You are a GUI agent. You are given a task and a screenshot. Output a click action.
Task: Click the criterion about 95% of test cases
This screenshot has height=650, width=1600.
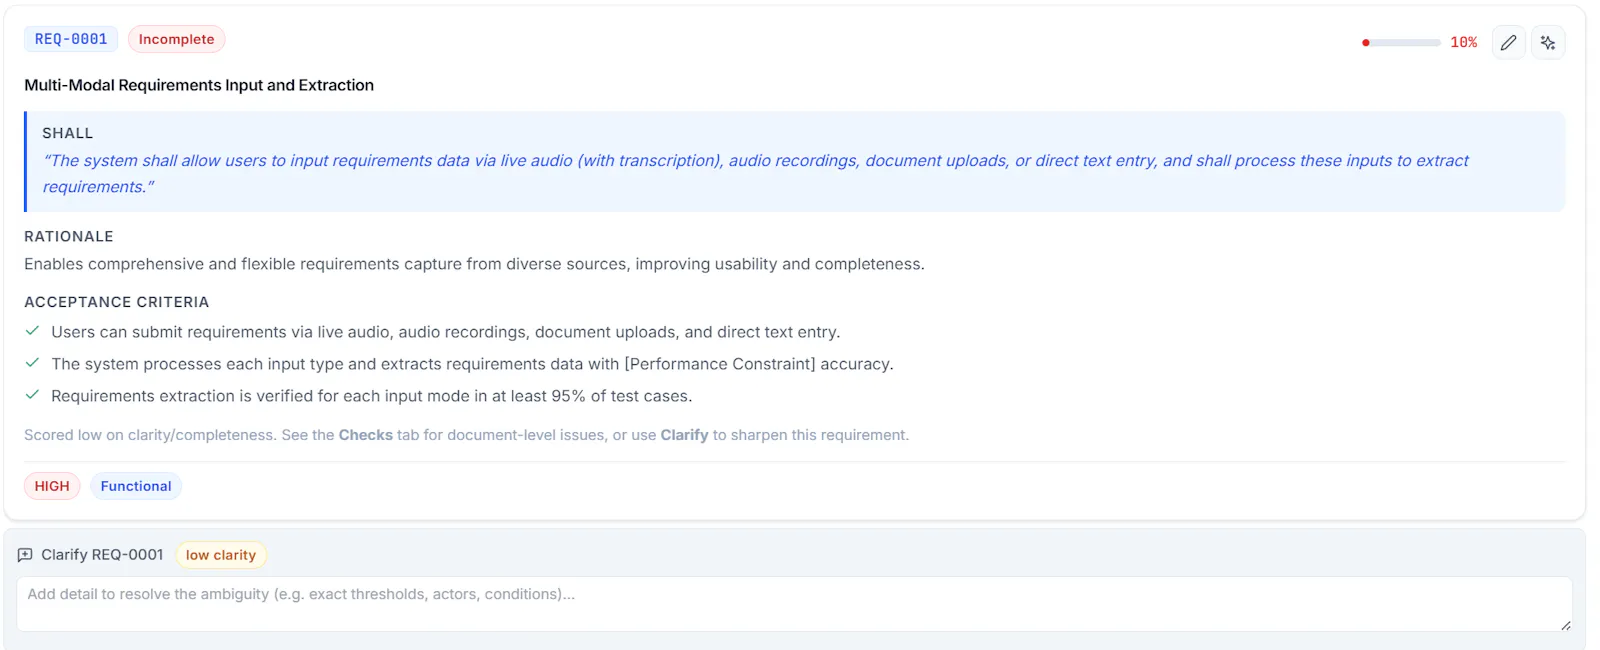coord(372,396)
